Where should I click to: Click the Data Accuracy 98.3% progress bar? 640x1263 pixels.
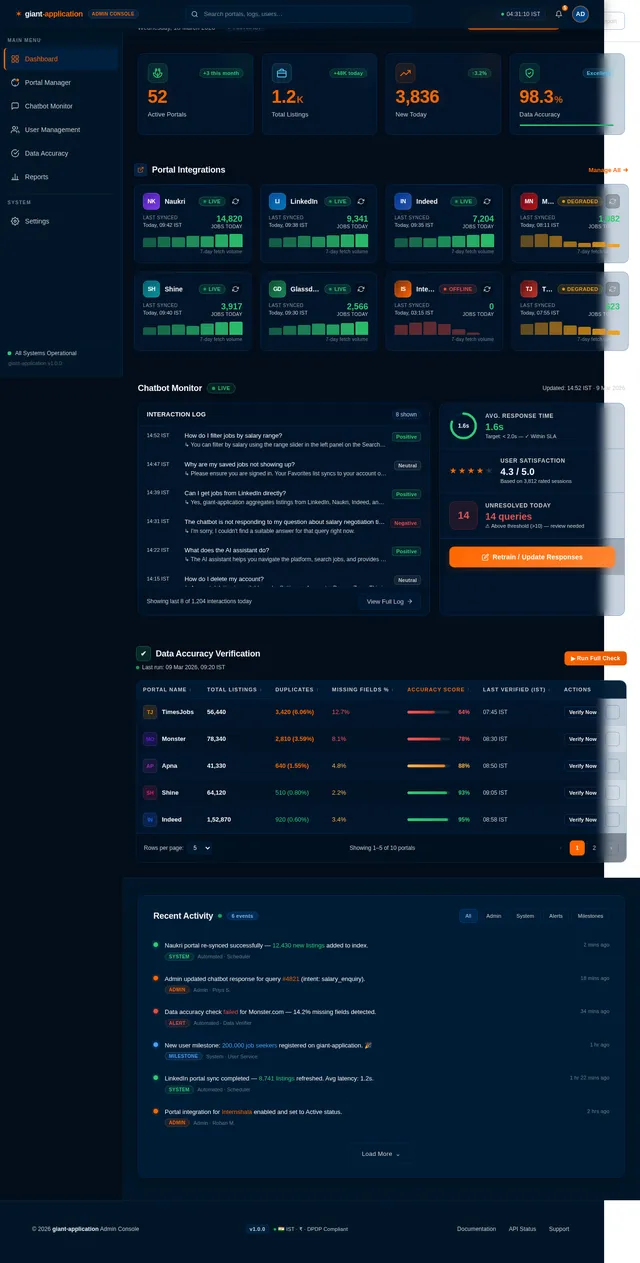pyautogui.click(x=567, y=125)
